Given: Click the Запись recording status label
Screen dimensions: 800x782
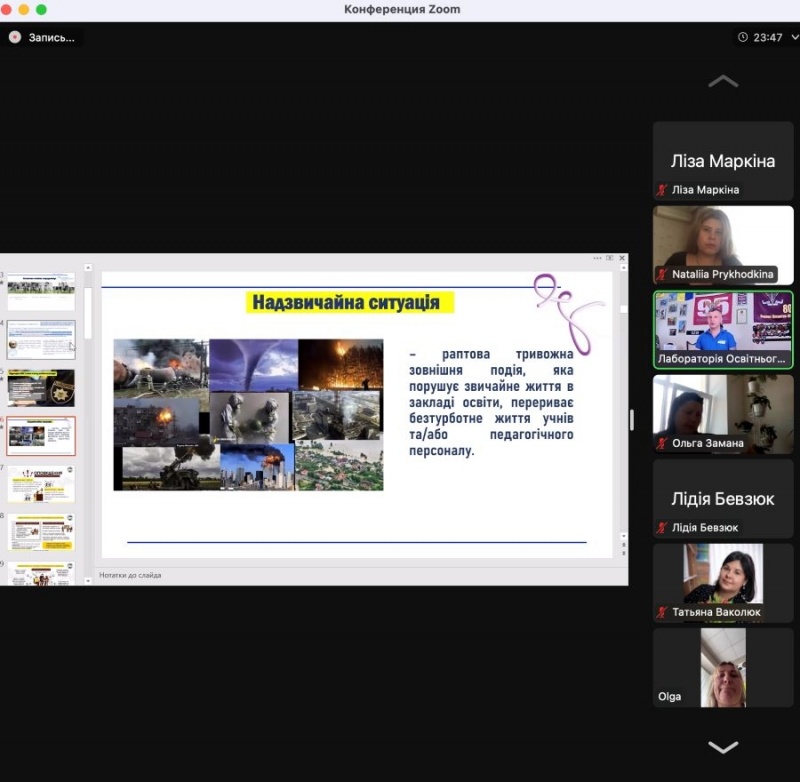Looking at the screenshot, I should pos(51,37).
